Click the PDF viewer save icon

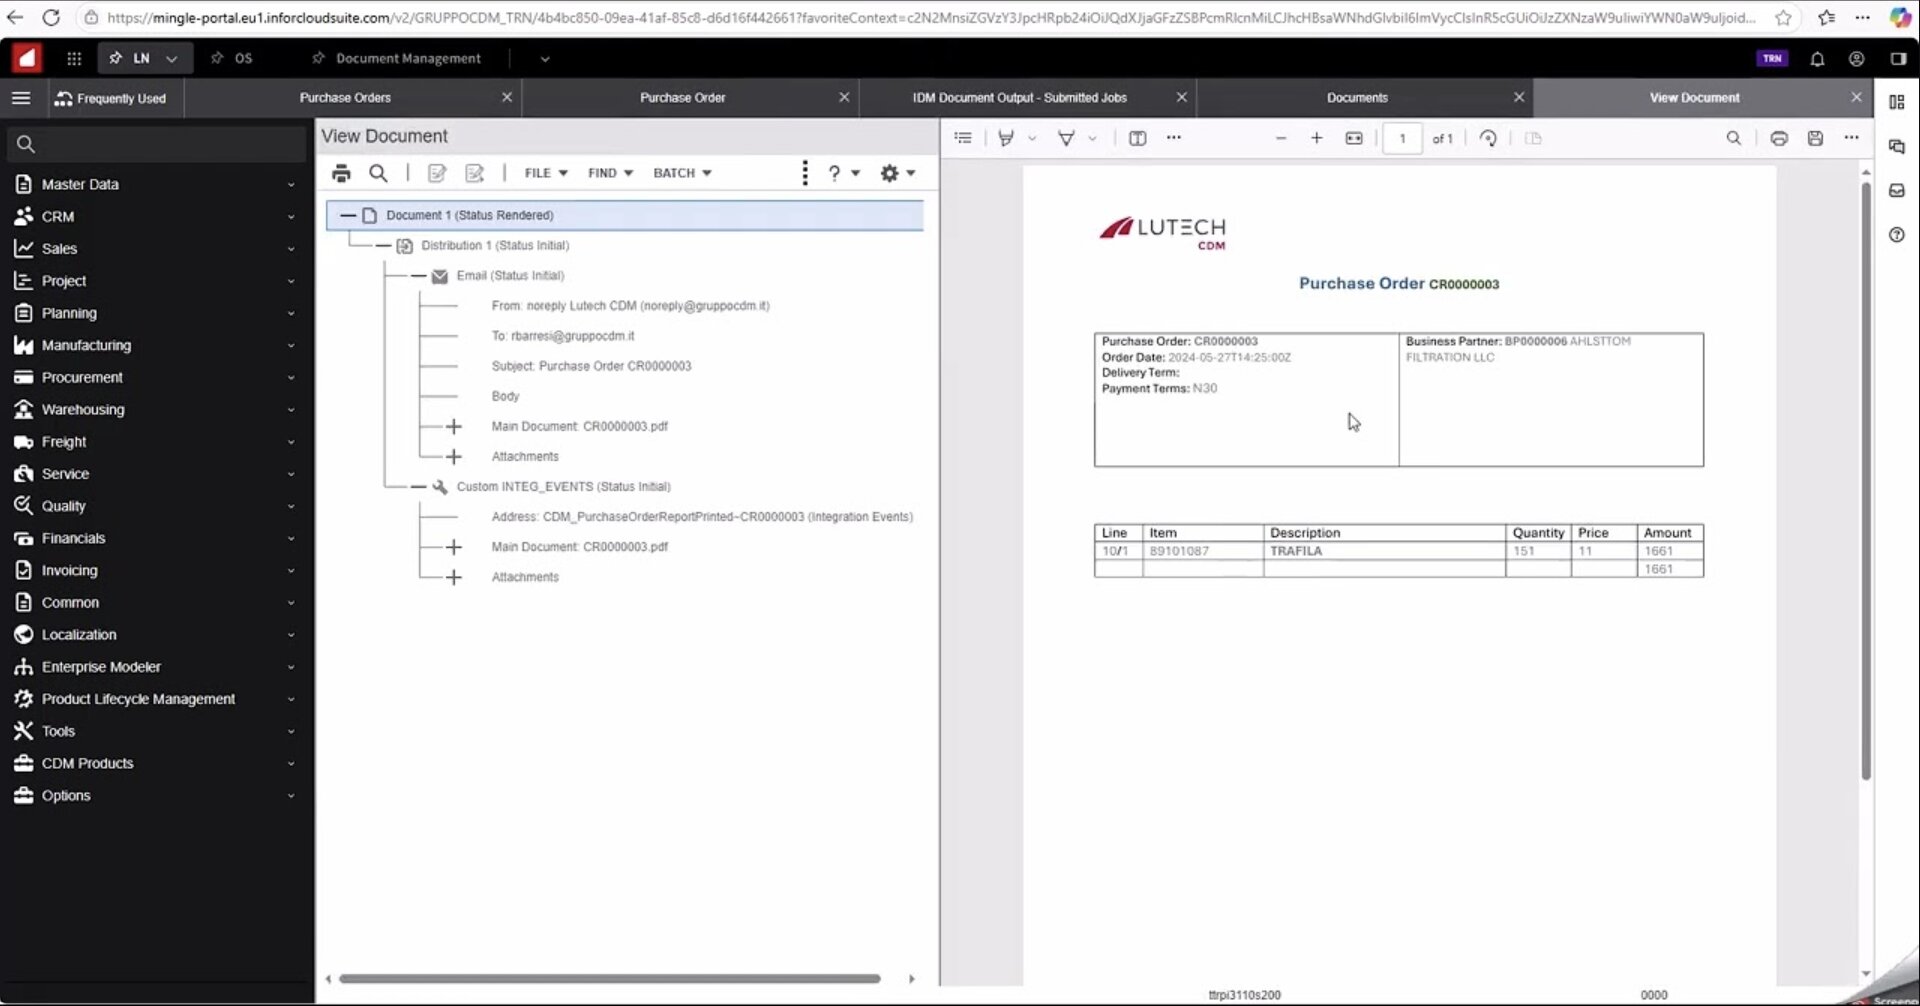[x=1815, y=138]
